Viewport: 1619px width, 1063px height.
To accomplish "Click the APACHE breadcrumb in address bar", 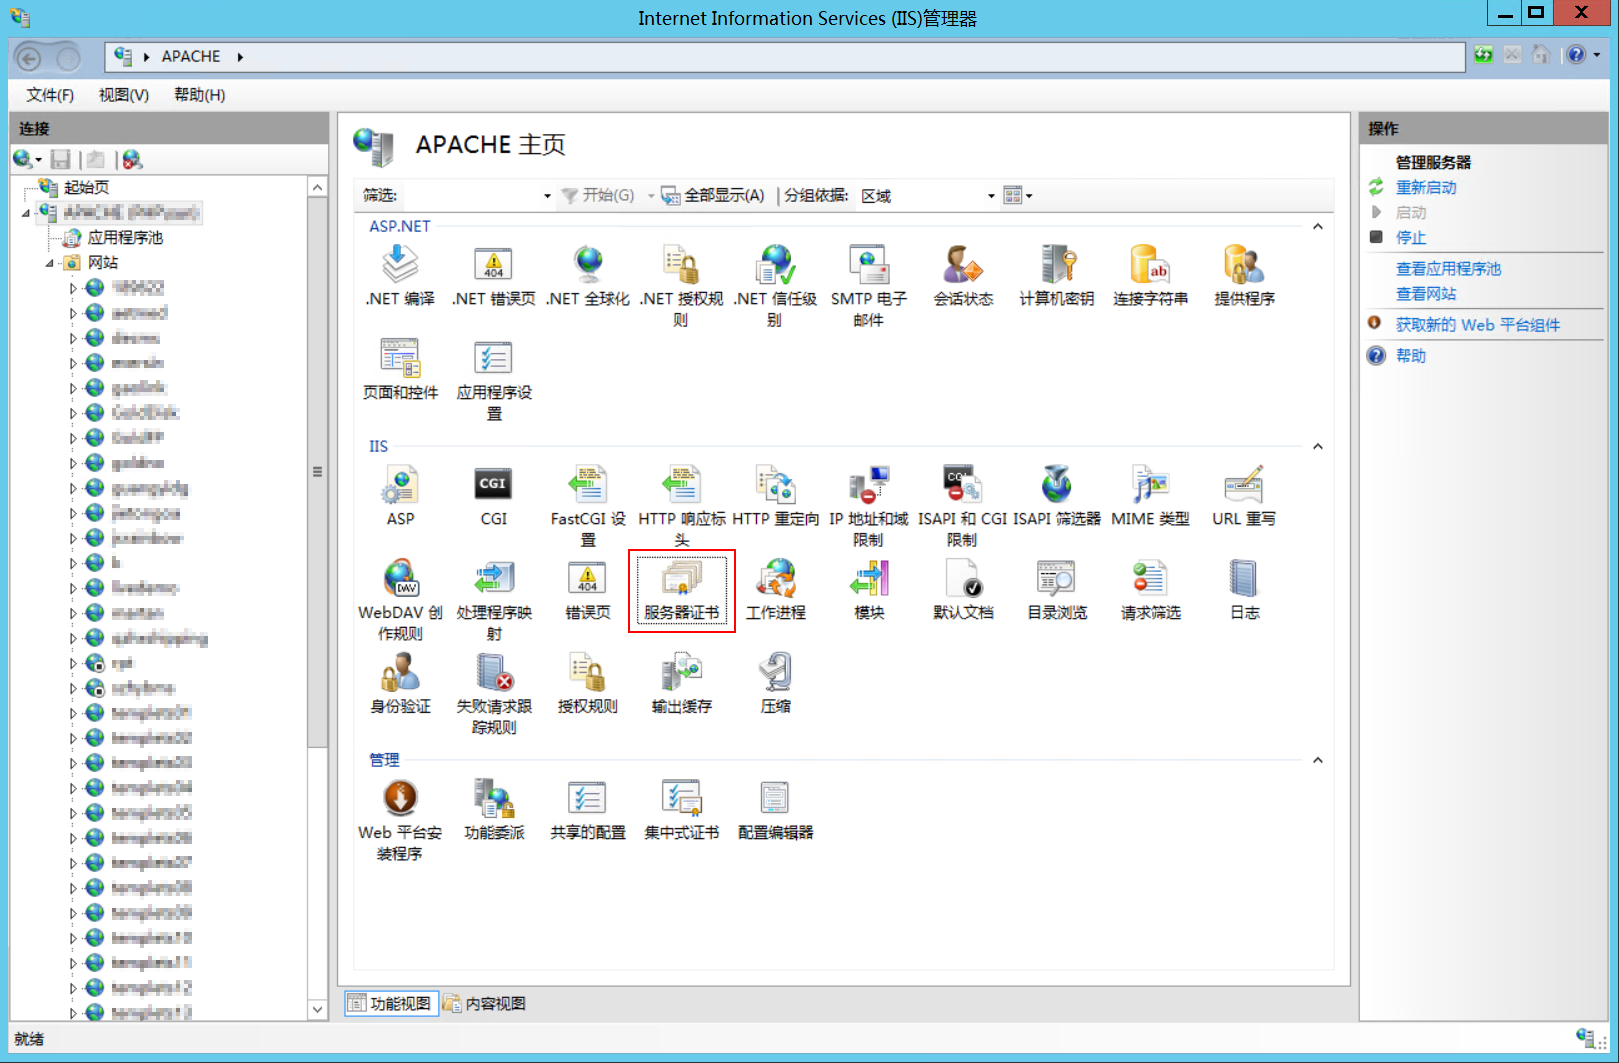I will tap(191, 56).
